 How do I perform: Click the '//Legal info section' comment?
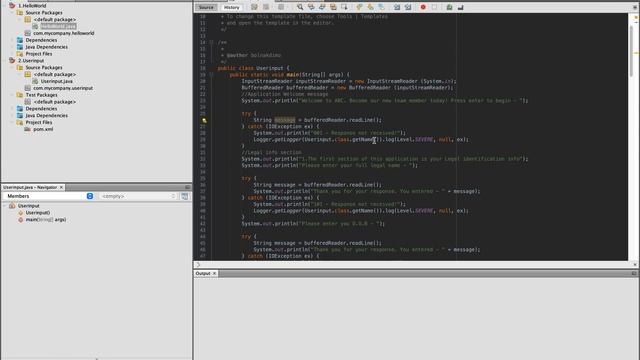click(x=271, y=152)
